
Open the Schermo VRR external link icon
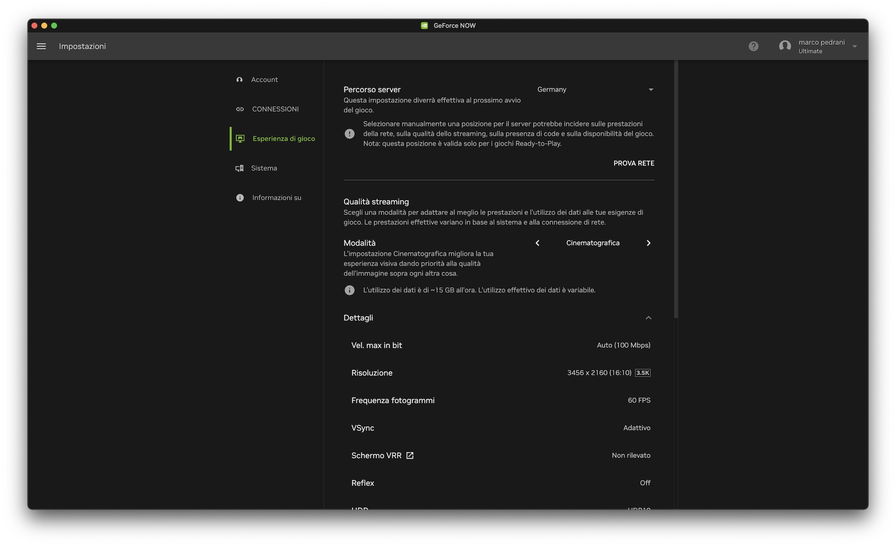coord(410,456)
